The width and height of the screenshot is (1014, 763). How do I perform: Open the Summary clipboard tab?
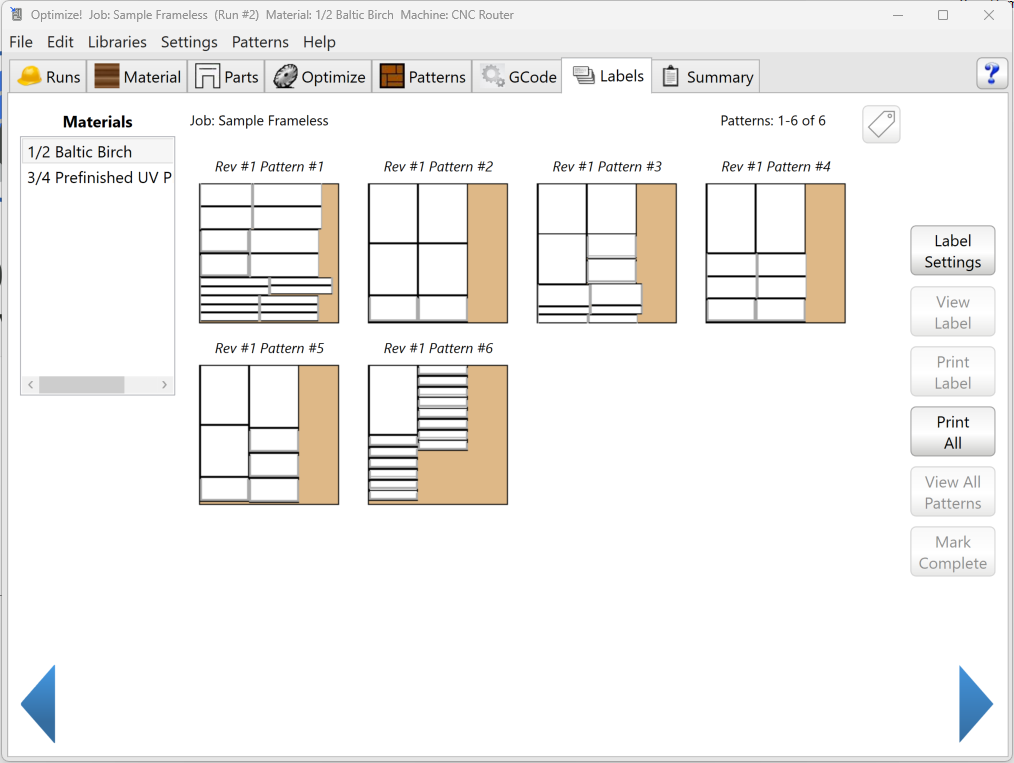coord(706,77)
